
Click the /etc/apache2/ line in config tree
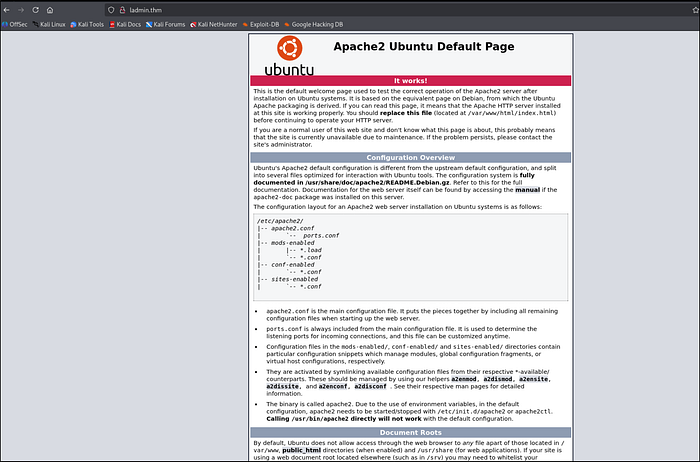click(280, 221)
